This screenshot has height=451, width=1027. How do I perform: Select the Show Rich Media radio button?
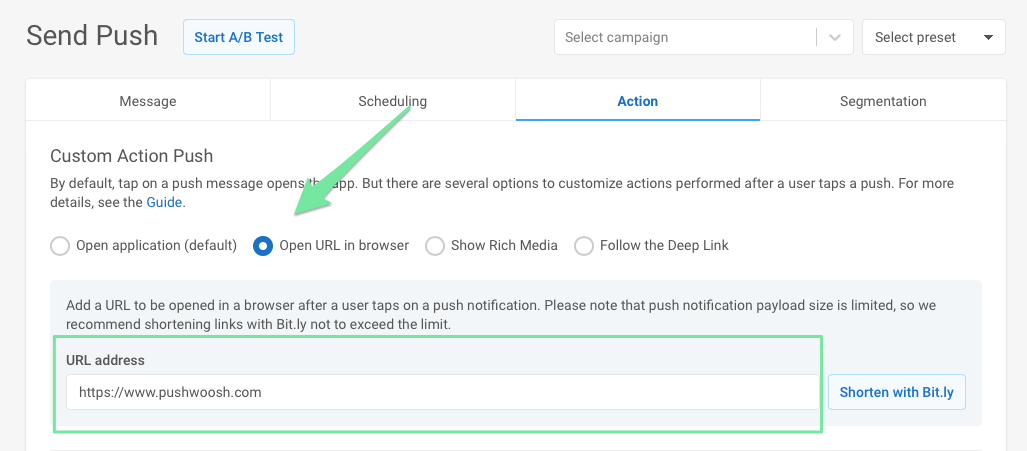(x=435, y=245)
